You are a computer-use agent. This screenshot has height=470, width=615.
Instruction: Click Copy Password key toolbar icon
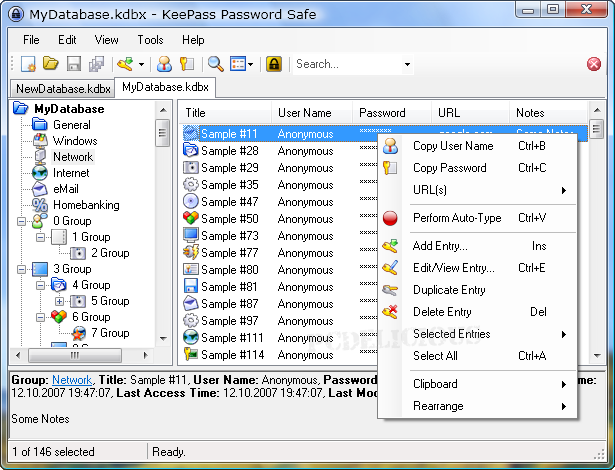(x=186, y=64)
